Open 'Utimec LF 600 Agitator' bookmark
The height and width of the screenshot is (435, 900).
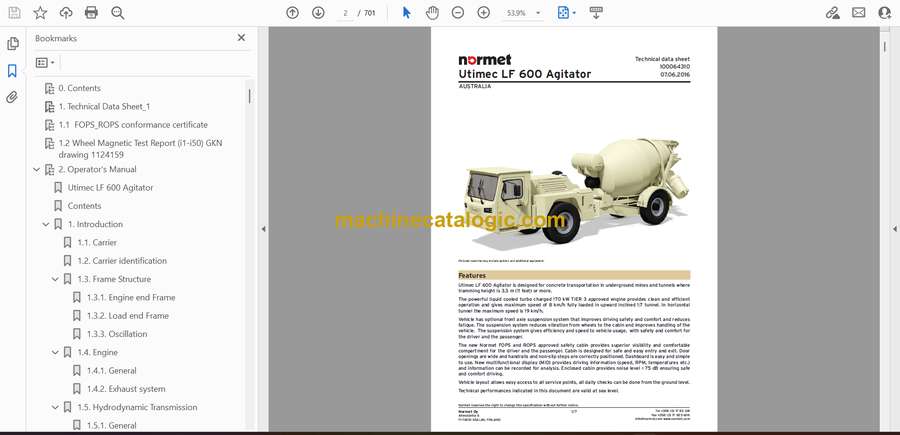(x=110, y=188)
